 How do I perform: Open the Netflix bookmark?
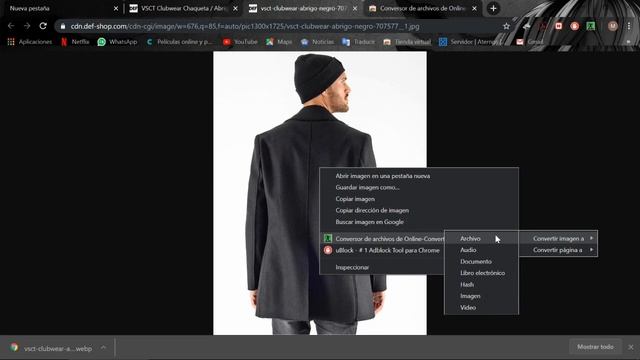tap(75, 42)
